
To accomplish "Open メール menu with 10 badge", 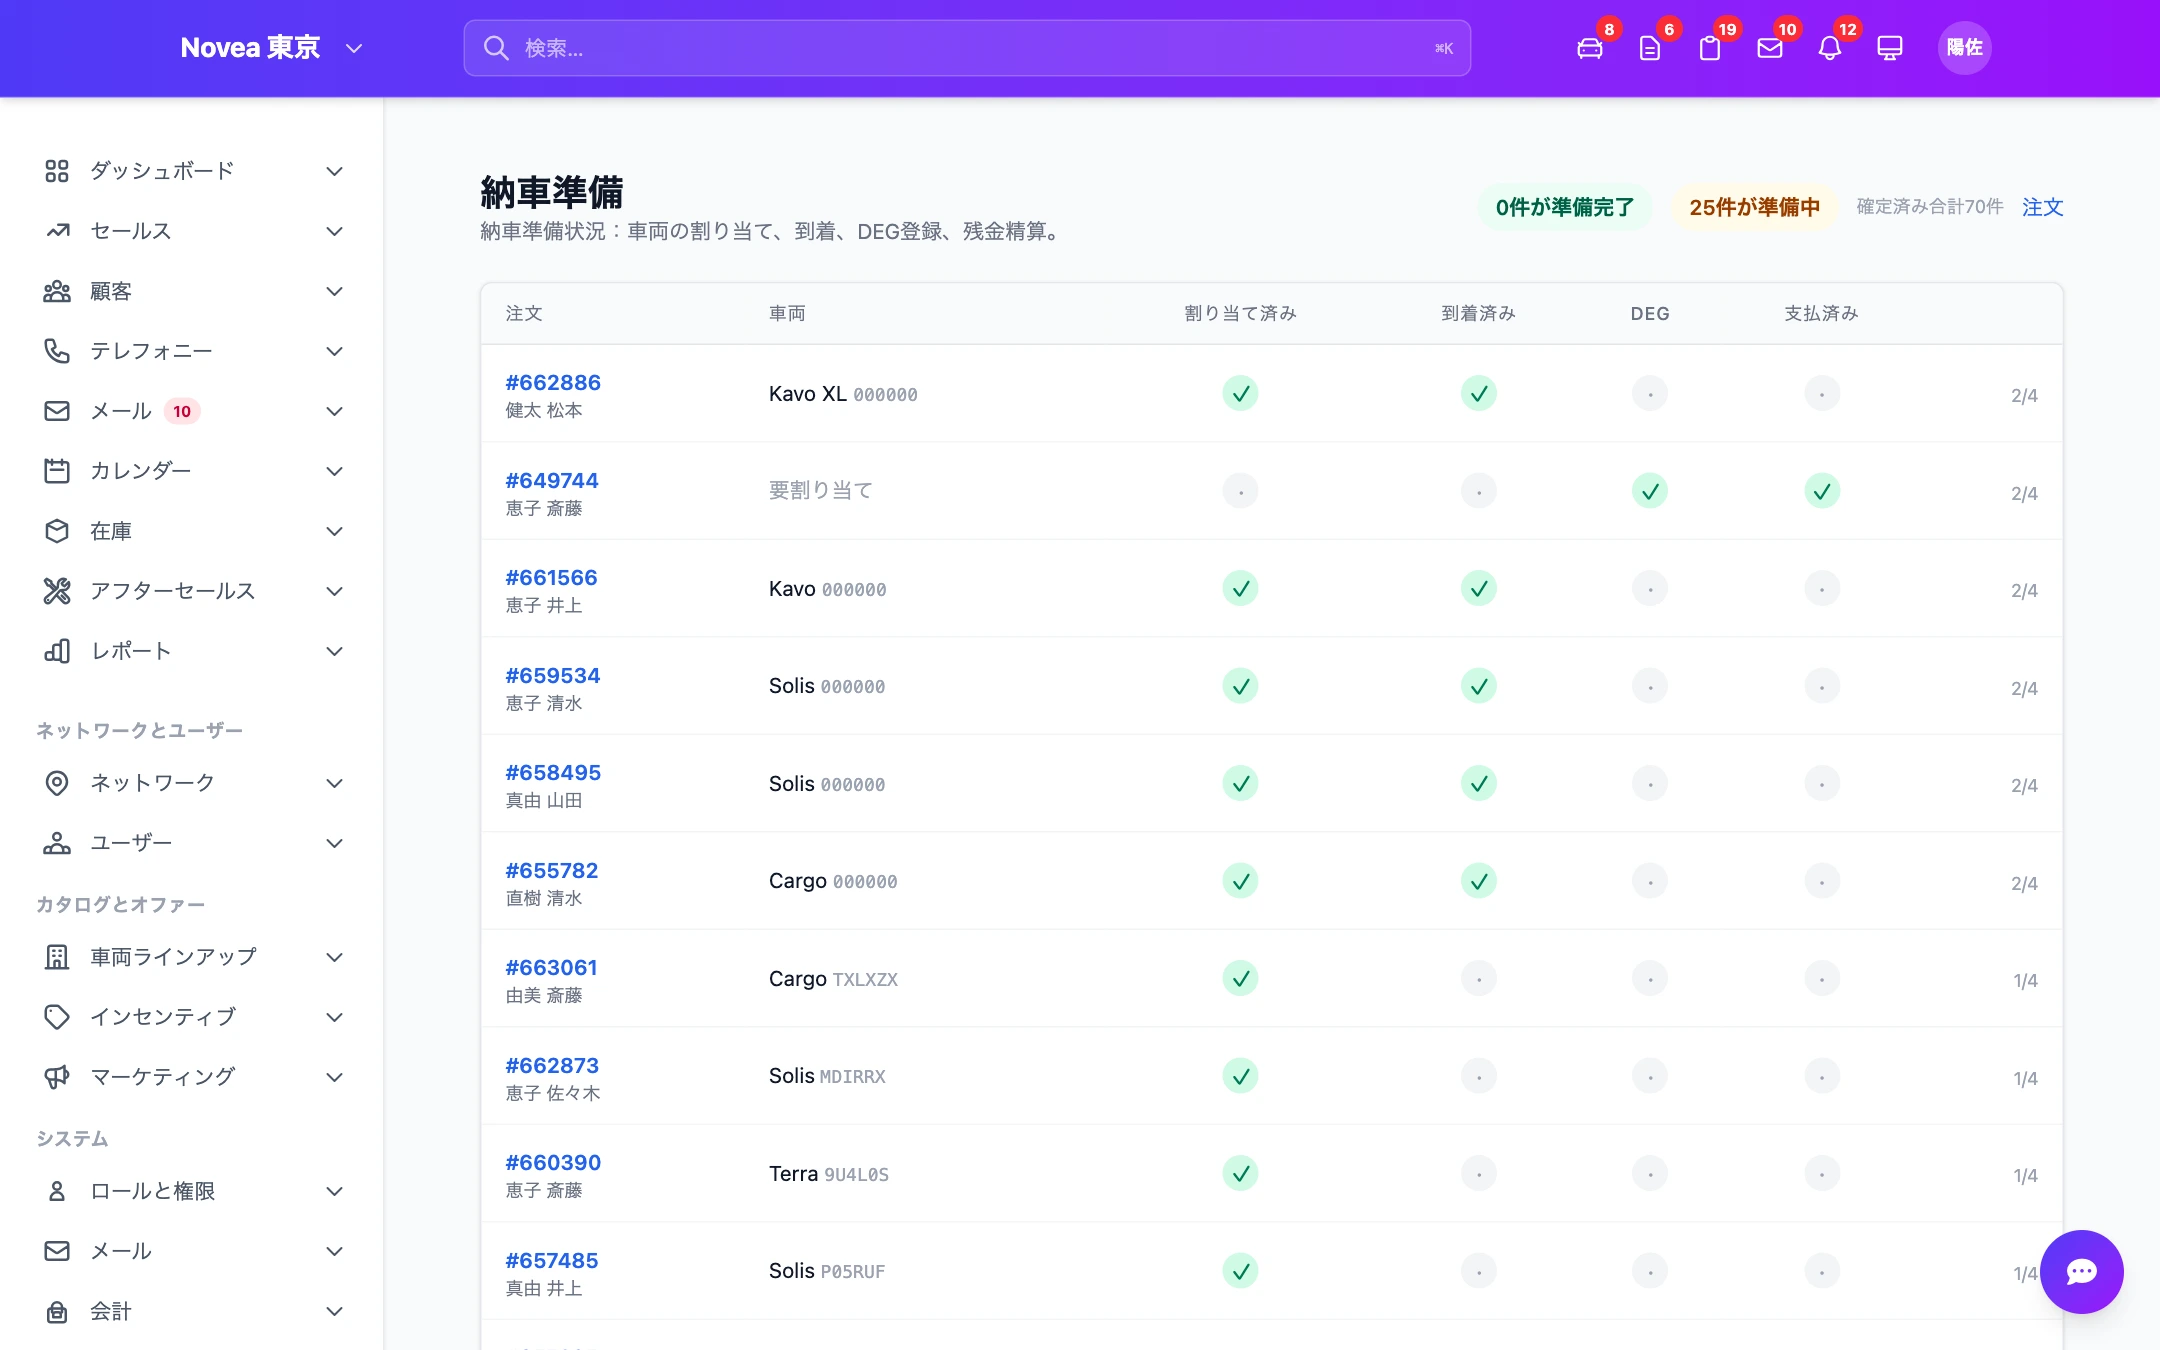I will tap(194, 411).
